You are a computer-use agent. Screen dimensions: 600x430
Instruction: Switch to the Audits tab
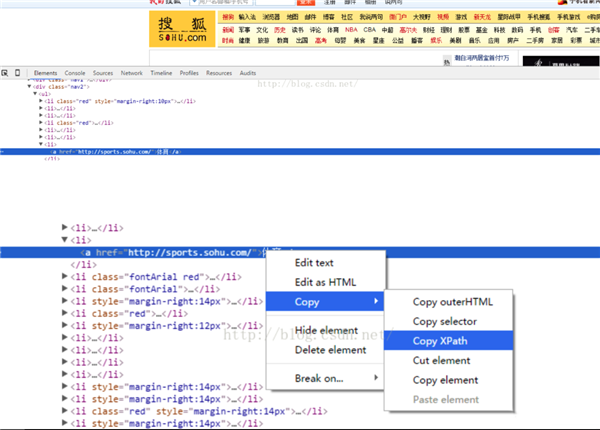(x=248, y=73)
